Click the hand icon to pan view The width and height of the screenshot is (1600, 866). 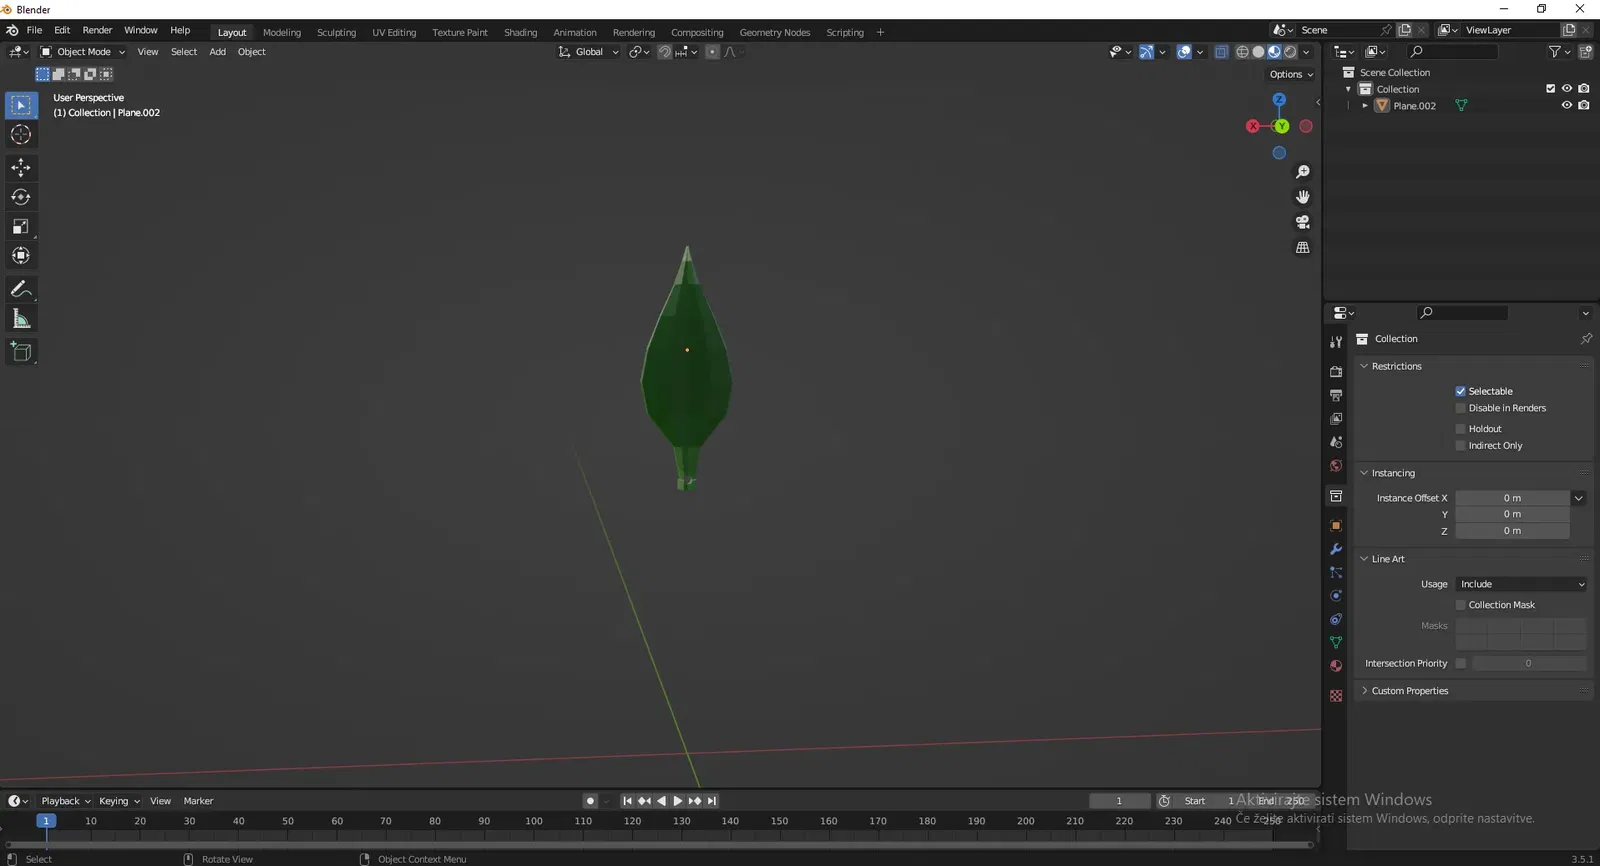click(x=1302, y=197)
